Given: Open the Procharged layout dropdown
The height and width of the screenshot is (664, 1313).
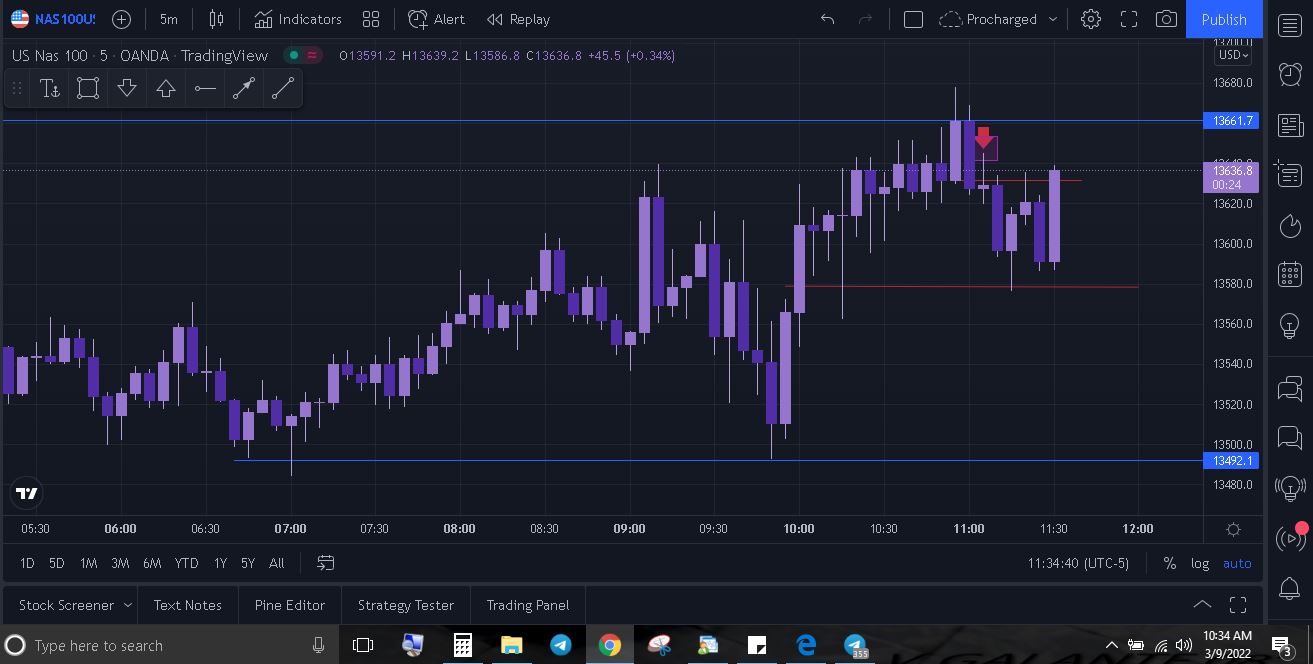Looking at the screenshot, I should click(x=1000, y=19).
